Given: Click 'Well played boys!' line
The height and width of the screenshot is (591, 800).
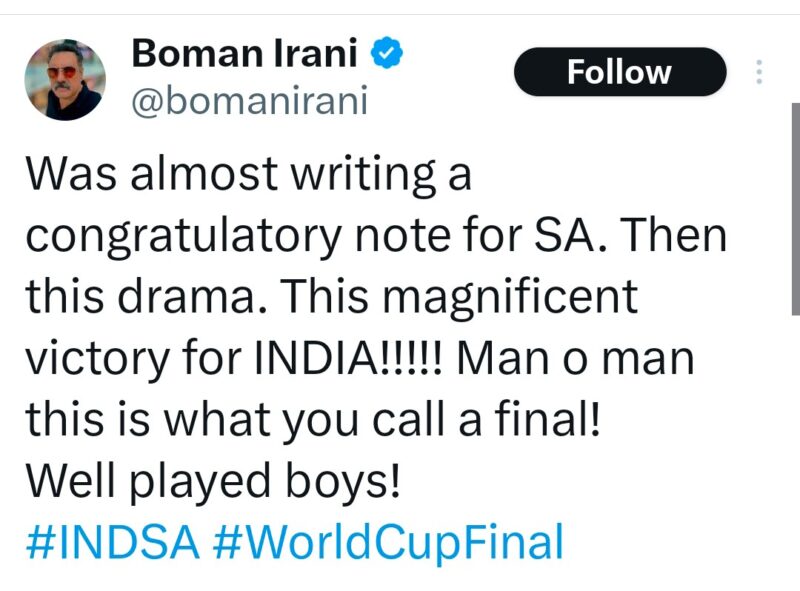Looking at the screenshot, I should pyautogui.click(x=213, y=482).
